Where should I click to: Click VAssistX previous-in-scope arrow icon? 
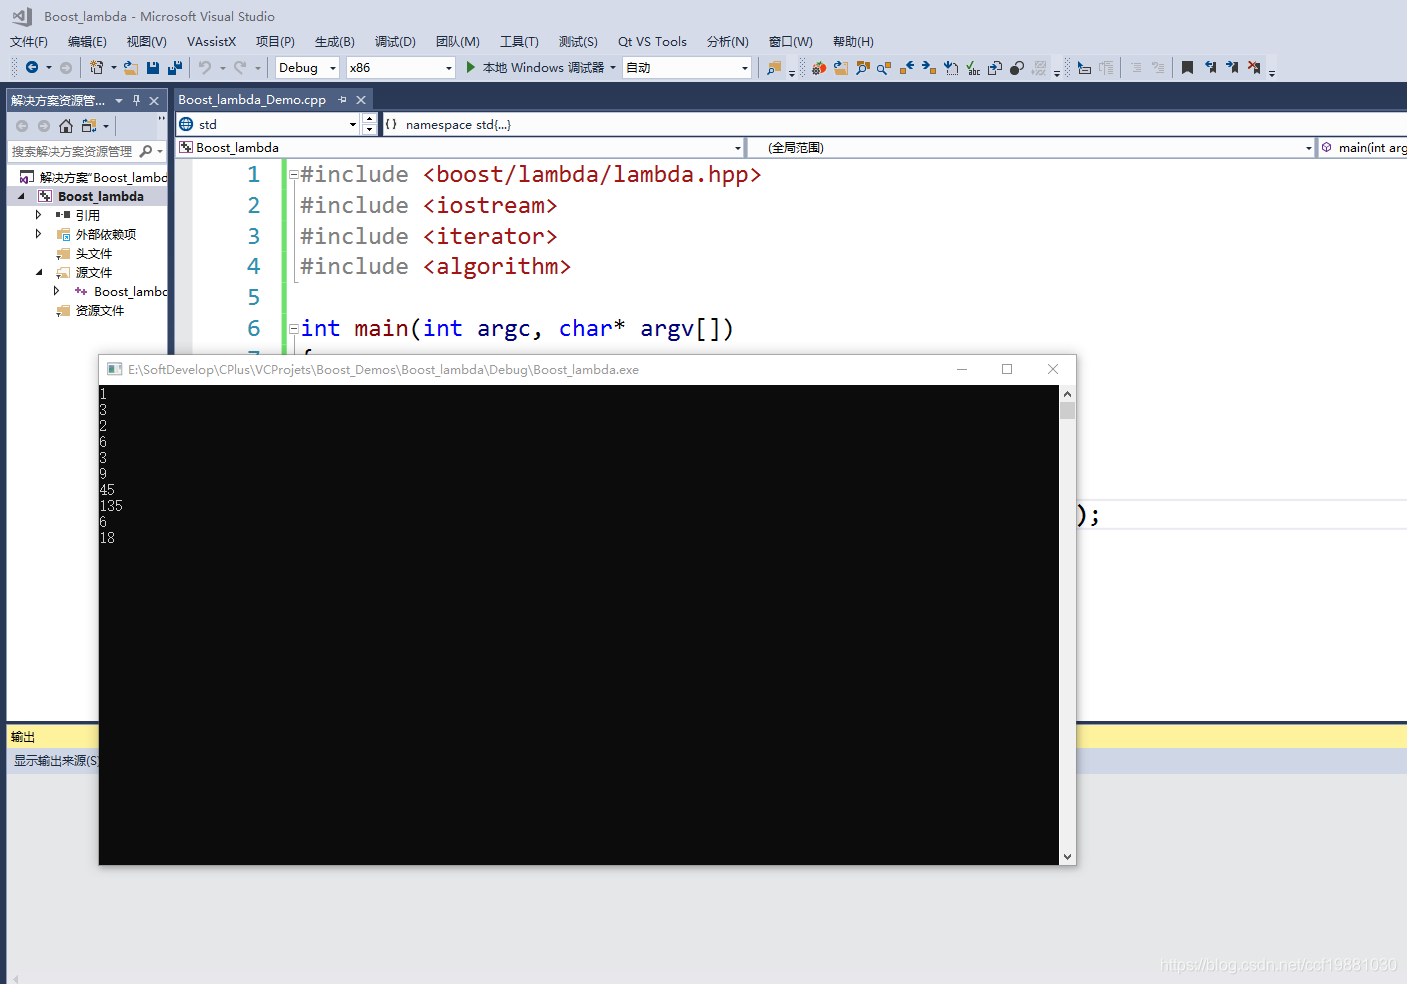click(x=906, y=67)
